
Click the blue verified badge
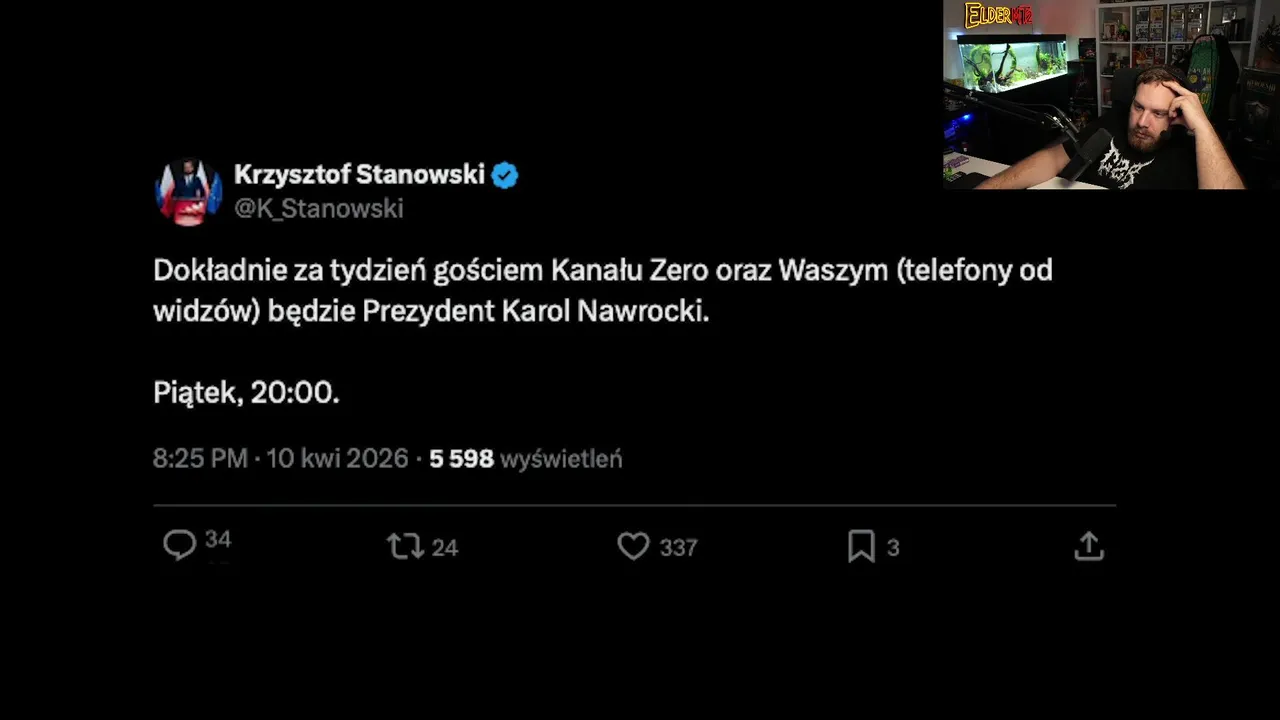[505, 176]
